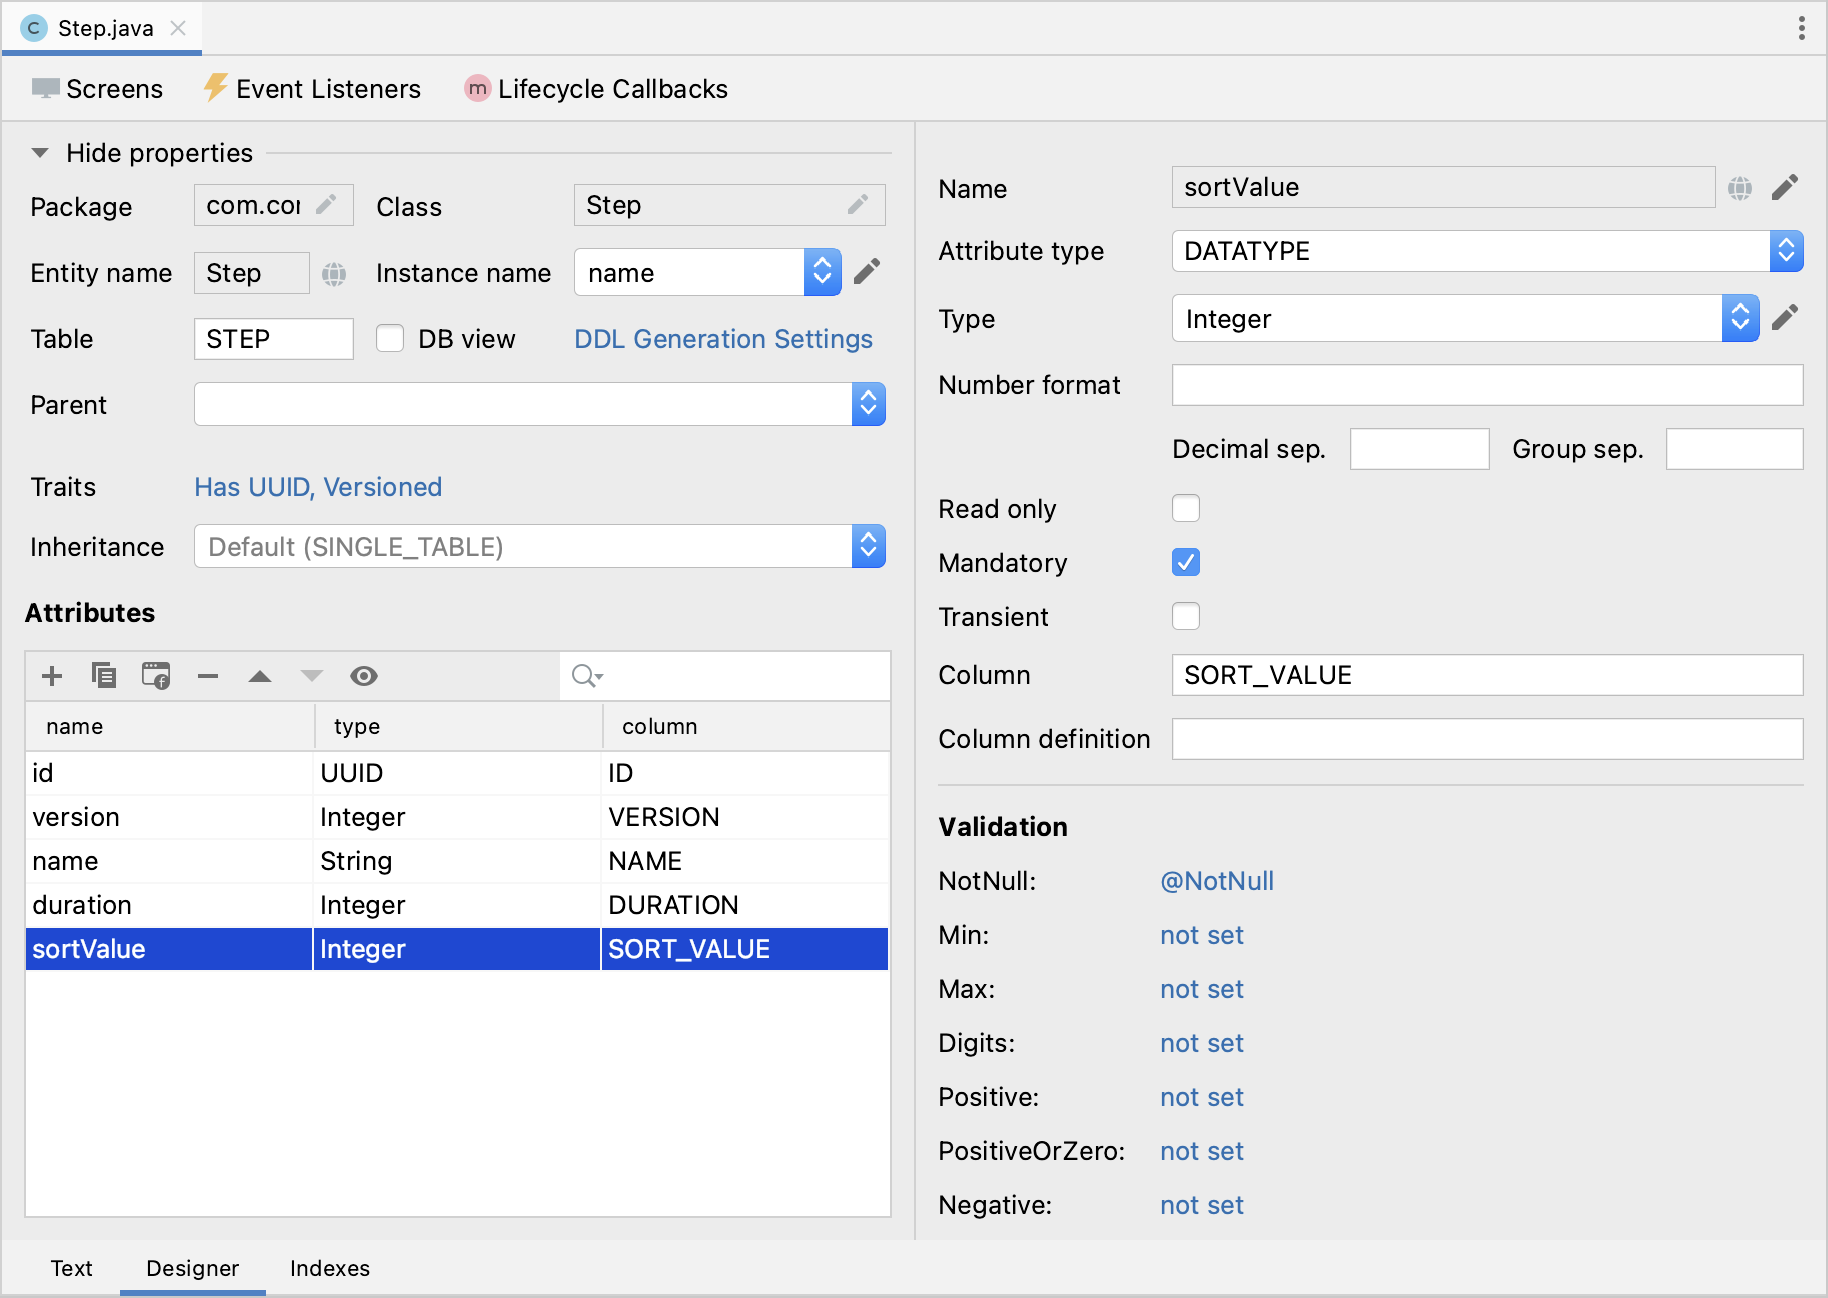The width and height of the screenshot is (1828, 1298).
Task: Switch to the Text tab
Action: pos(71,1268)
